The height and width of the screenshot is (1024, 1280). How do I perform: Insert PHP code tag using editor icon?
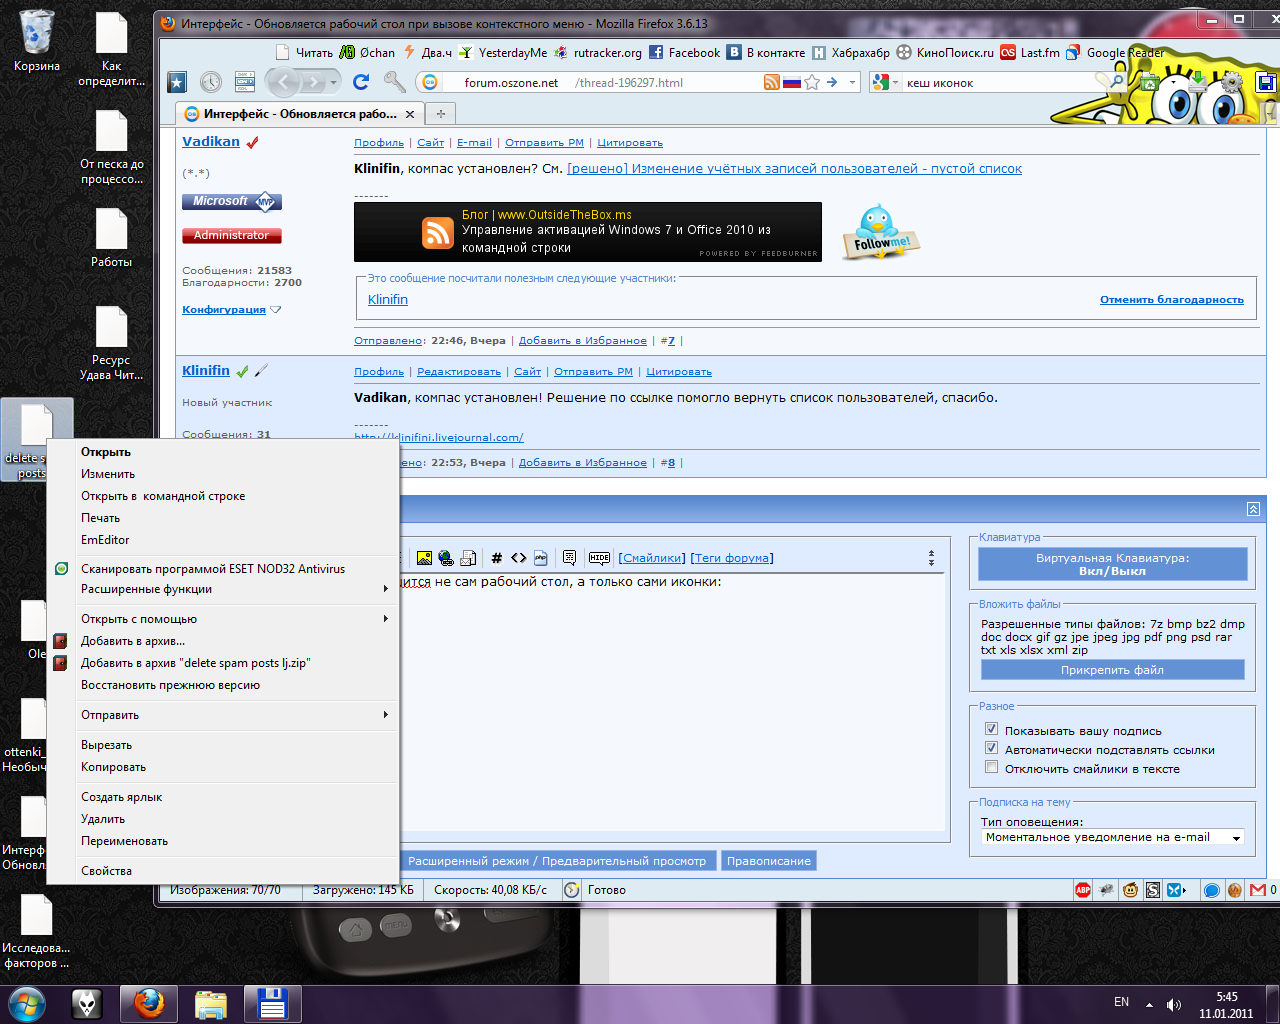[541, 558]
